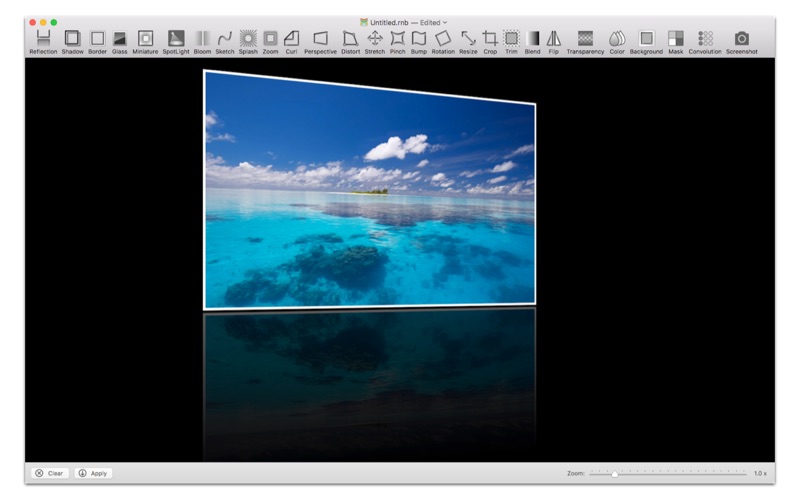
Task: Open the Miniature effect
Action: tap(145, 42)
